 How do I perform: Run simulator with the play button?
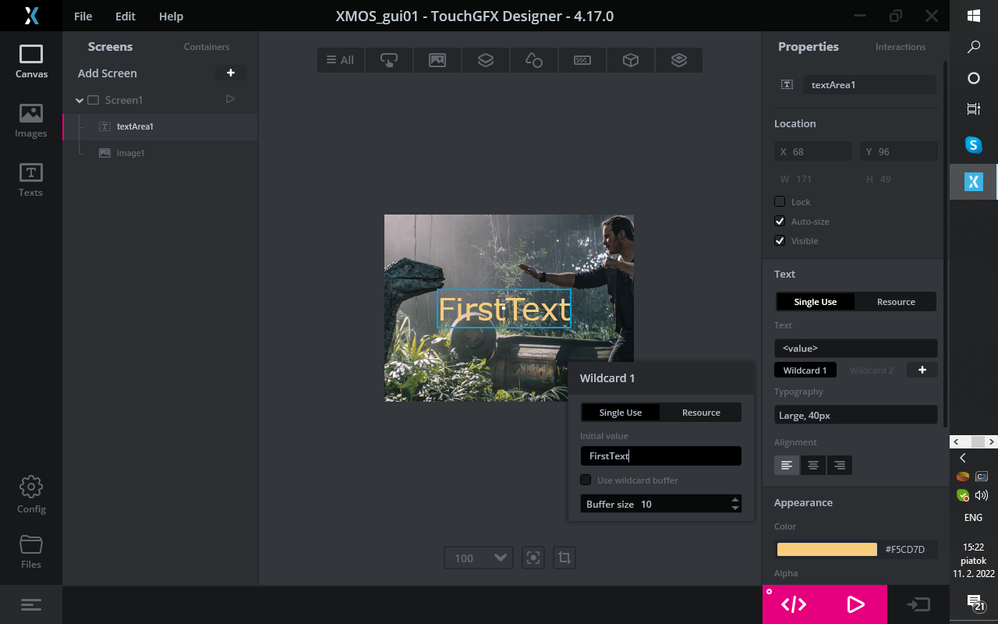tap(855, 604)
